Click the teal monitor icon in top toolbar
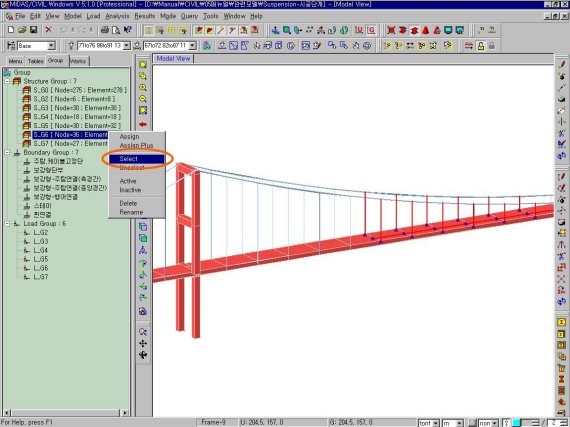Screen dimensions: 570x427 point(448,30)
